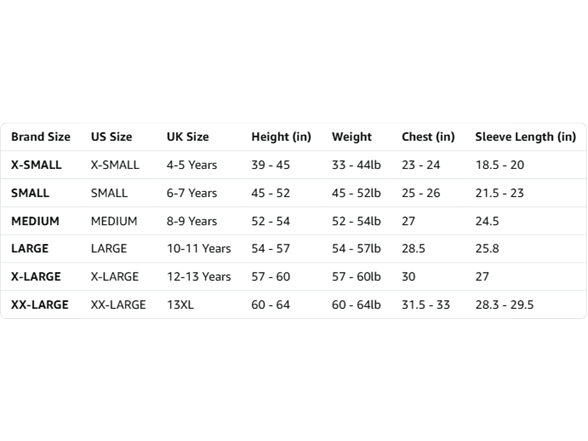588x441 pixels.
Task: Click the 52 - 54 height cell
Action: tap(270, 221)
